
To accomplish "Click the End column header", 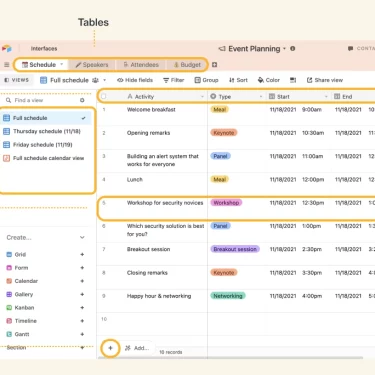I will pos(354,97).
